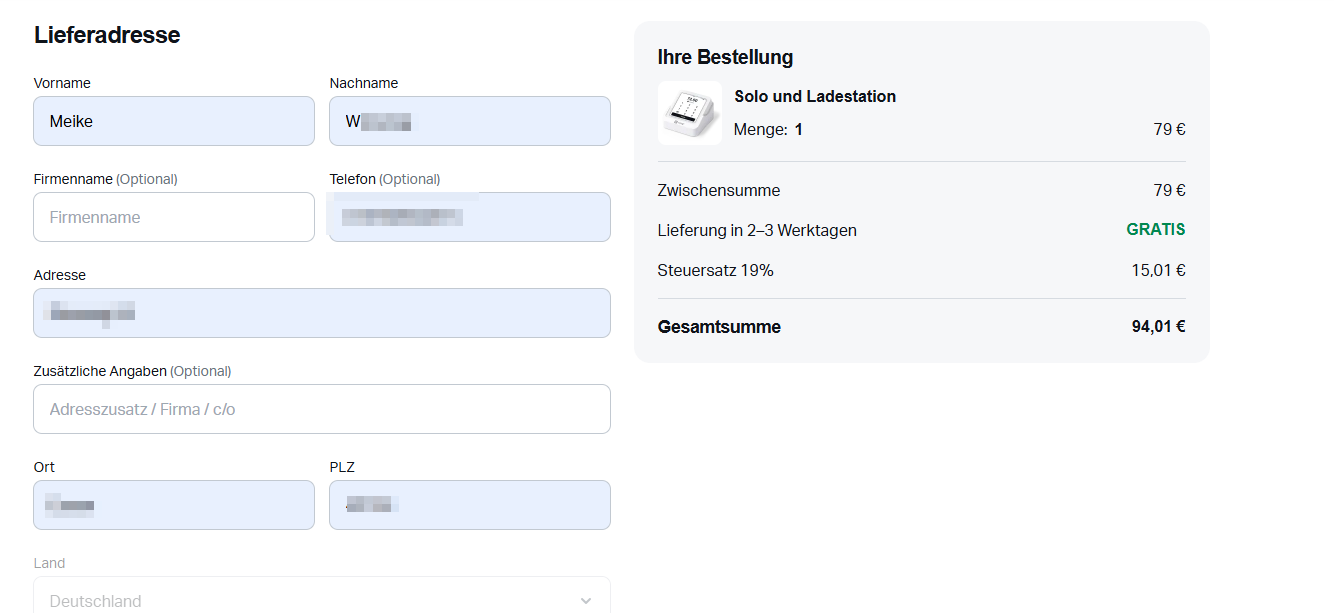Click the Lieferadresse heading
This screenshot has width=1334, height=613.
tap(107, 35)
